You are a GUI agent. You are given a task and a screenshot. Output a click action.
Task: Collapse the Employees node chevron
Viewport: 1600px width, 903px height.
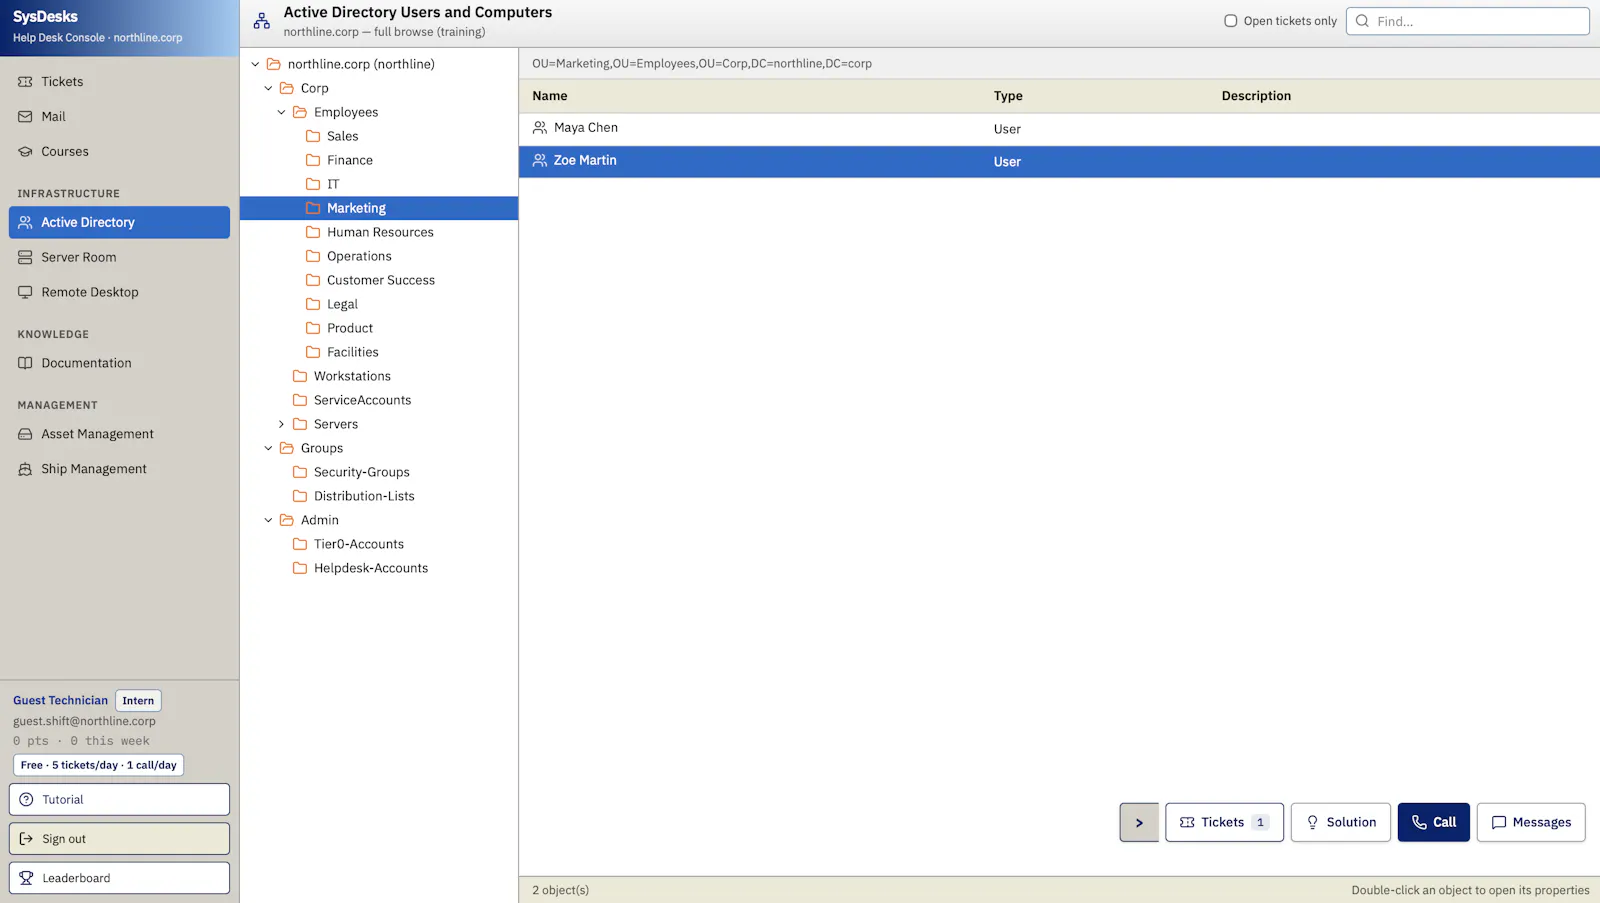coord(281,112)
